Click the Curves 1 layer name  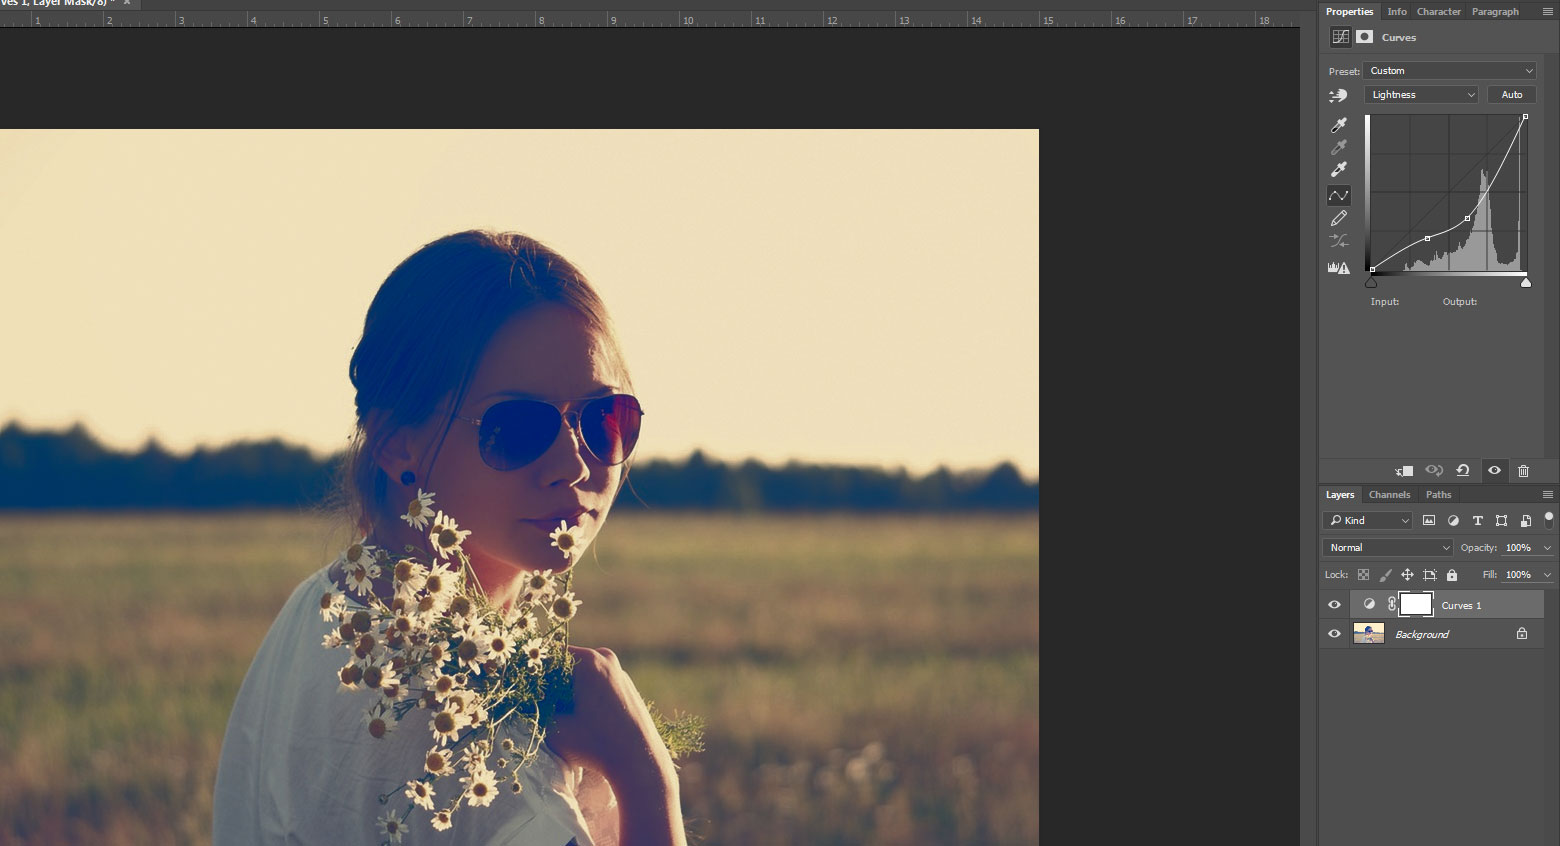1461,606
